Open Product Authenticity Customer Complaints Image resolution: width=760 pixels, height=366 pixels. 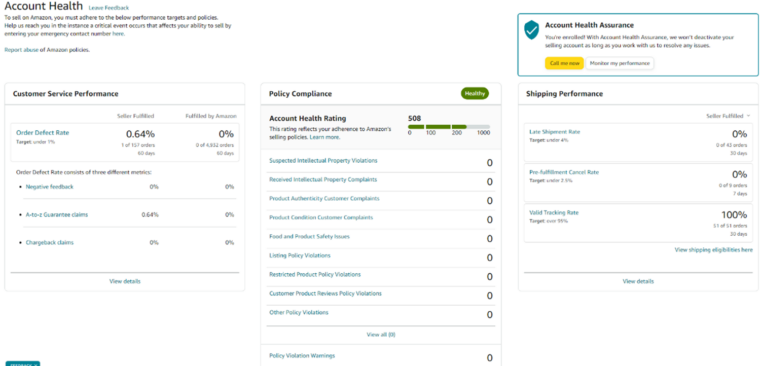tap(324, 199)
